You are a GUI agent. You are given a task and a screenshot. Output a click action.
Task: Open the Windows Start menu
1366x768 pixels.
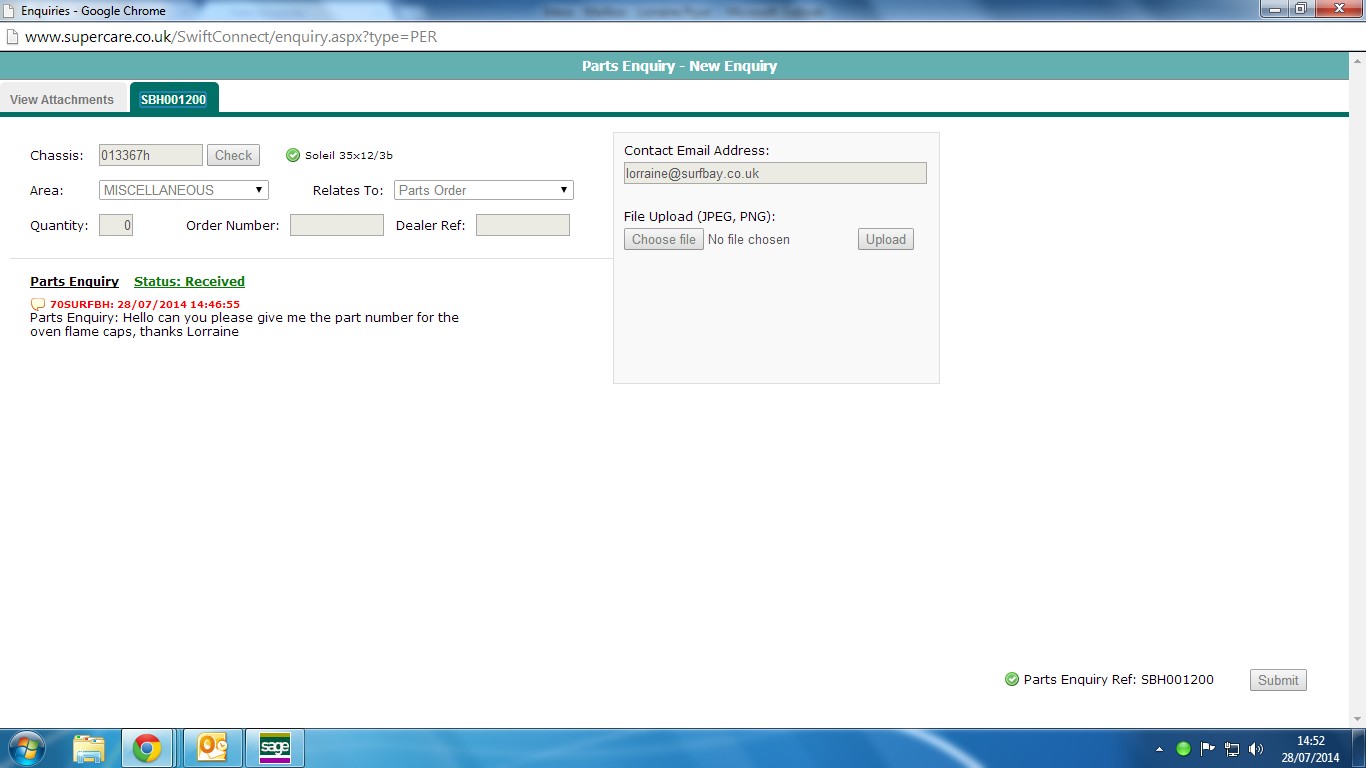26,748
